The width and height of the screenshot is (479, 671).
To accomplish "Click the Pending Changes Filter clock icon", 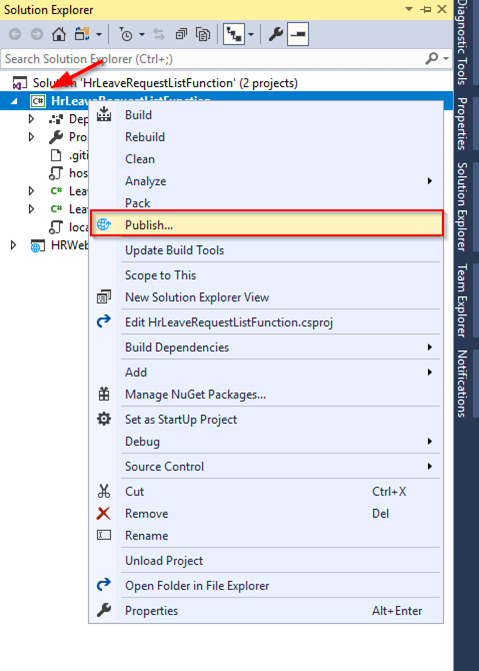I will (126, 34).
